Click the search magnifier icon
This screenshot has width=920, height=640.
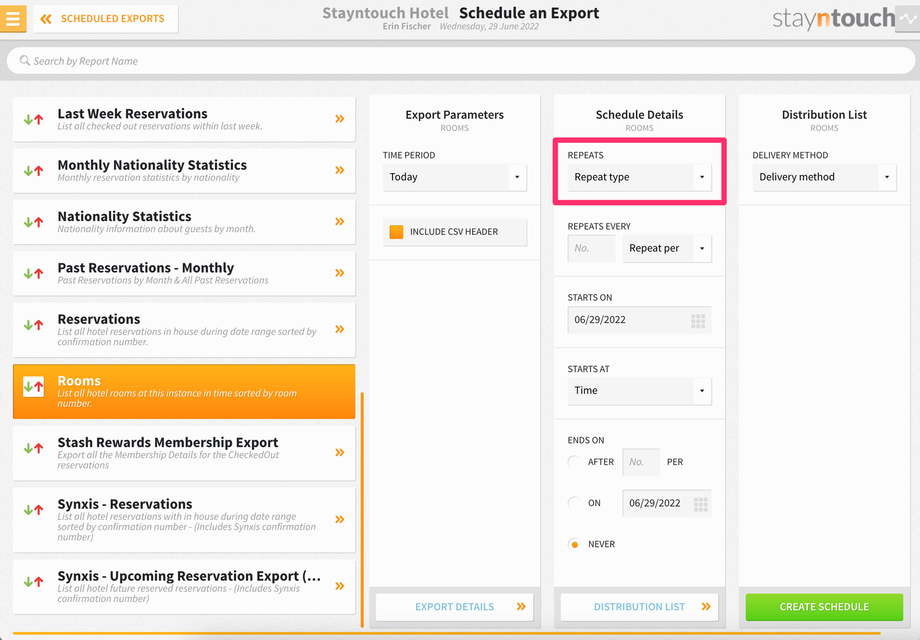(x=25, y=60)
